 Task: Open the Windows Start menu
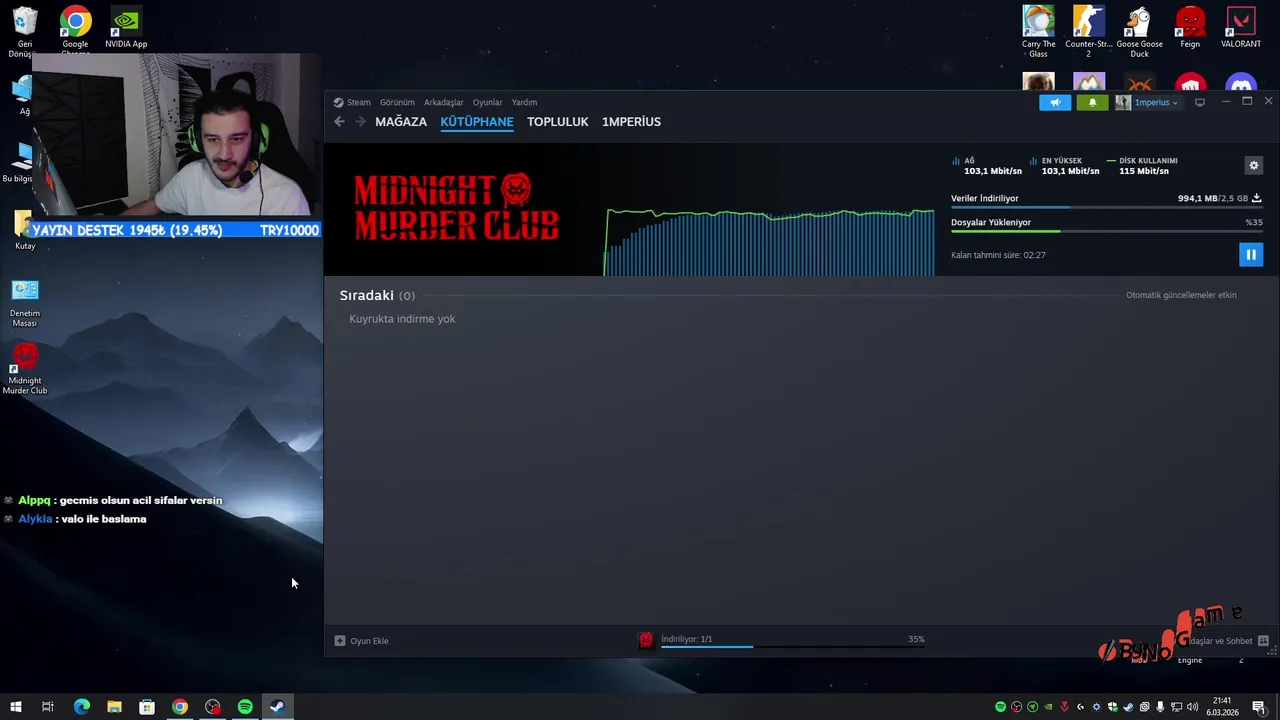pos(15,707)
